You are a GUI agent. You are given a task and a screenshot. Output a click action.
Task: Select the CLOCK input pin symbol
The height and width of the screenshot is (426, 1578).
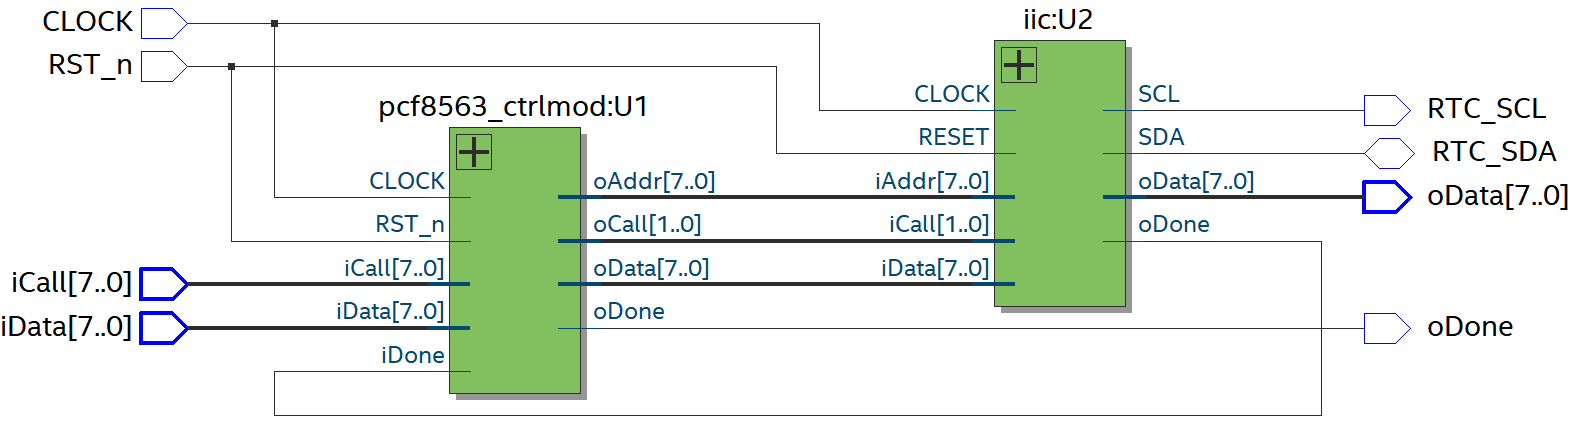164,23
